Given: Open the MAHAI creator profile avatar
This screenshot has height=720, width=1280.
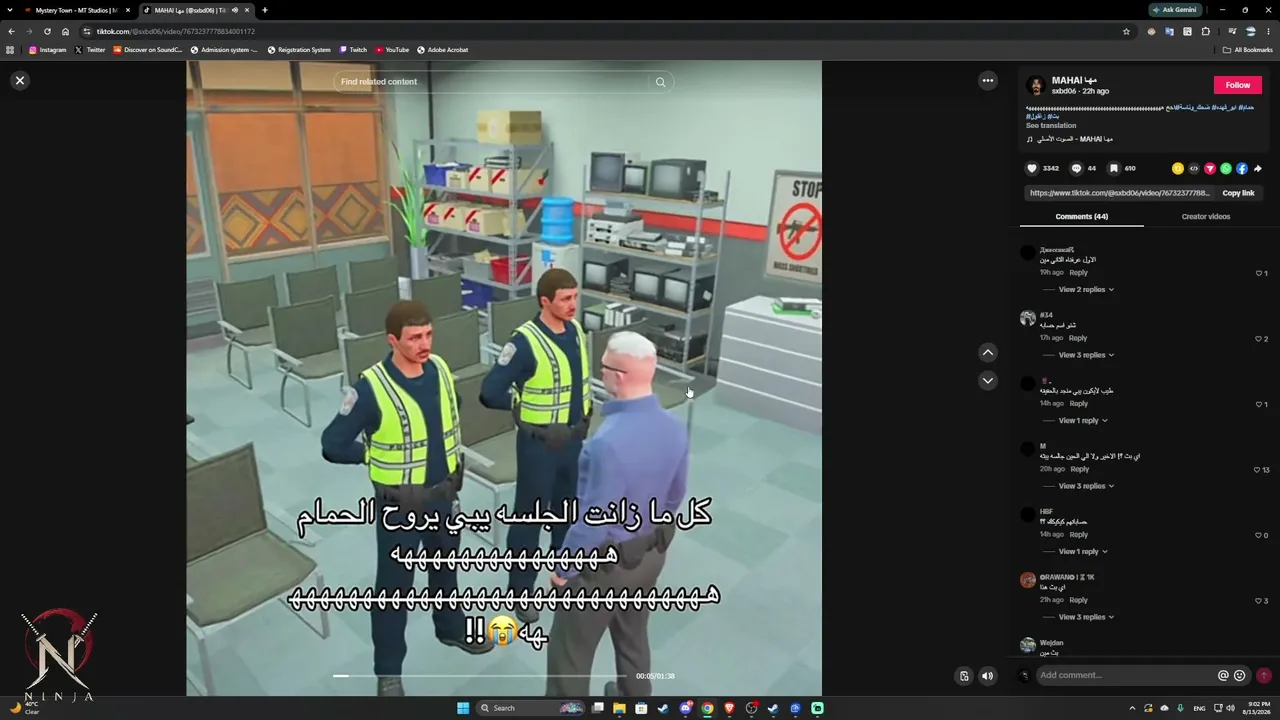Looking at the screenshot, I should pos(1036,85).
